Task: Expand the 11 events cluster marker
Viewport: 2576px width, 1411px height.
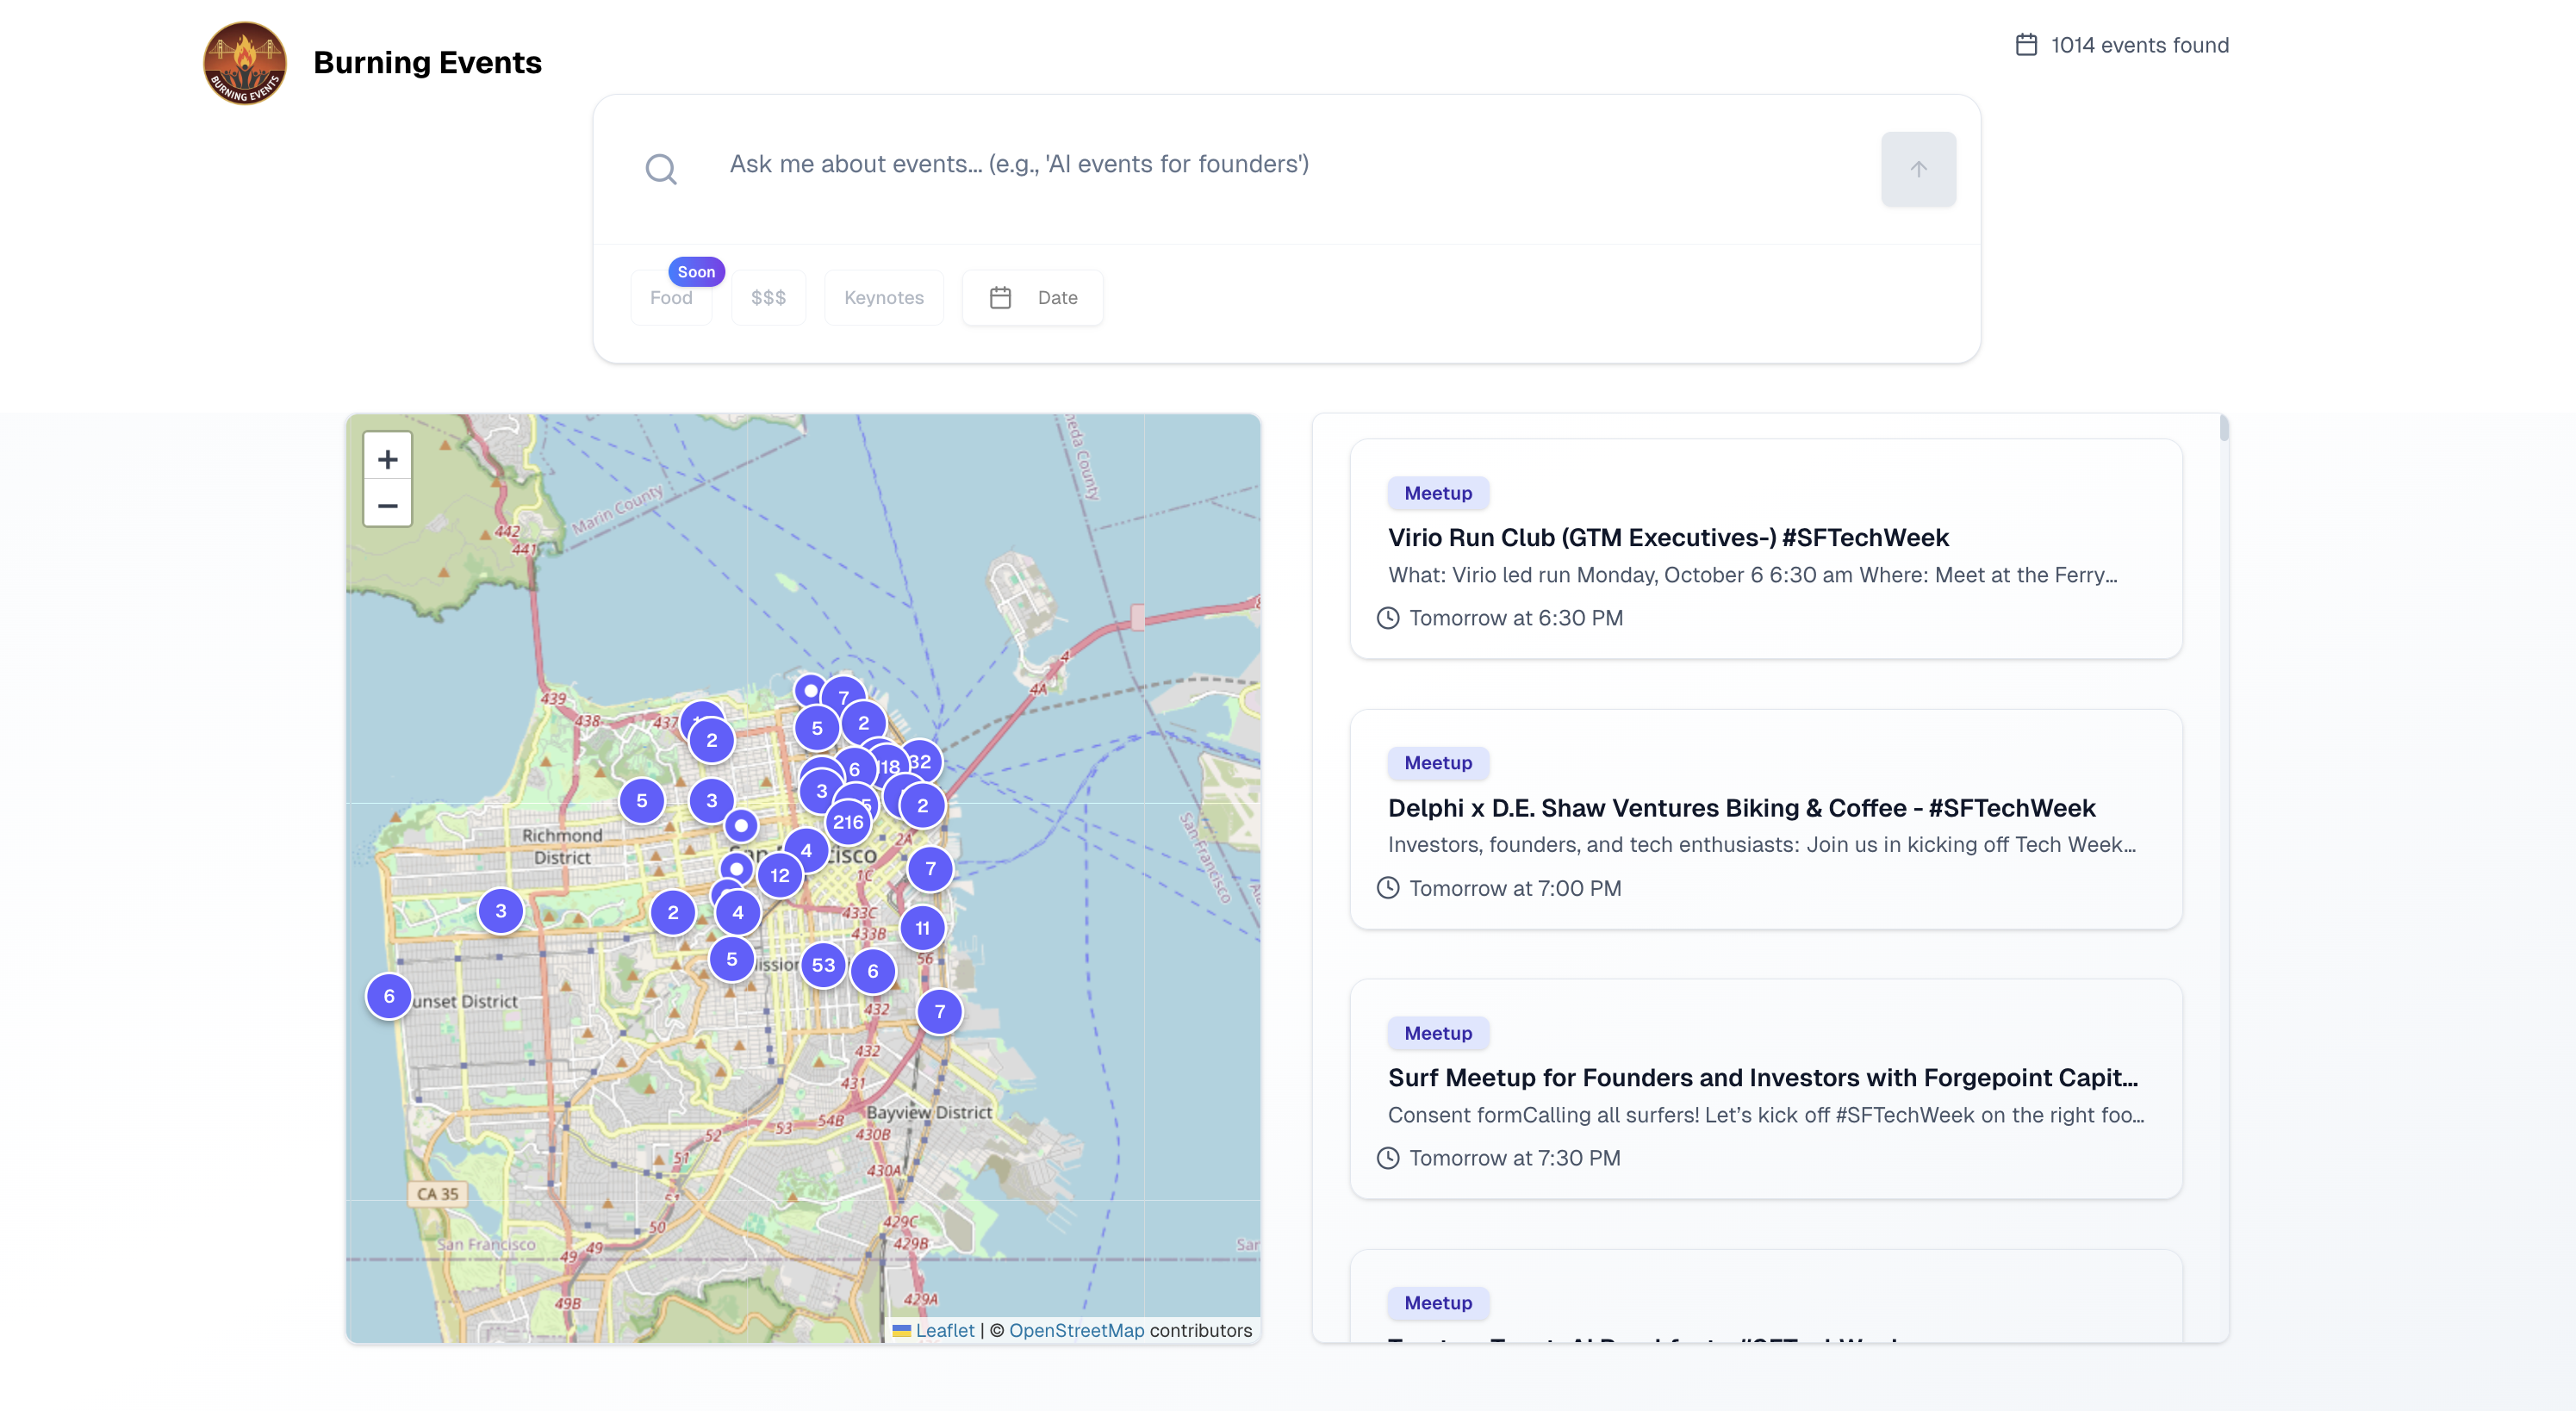Action: [x=922, y=928]
